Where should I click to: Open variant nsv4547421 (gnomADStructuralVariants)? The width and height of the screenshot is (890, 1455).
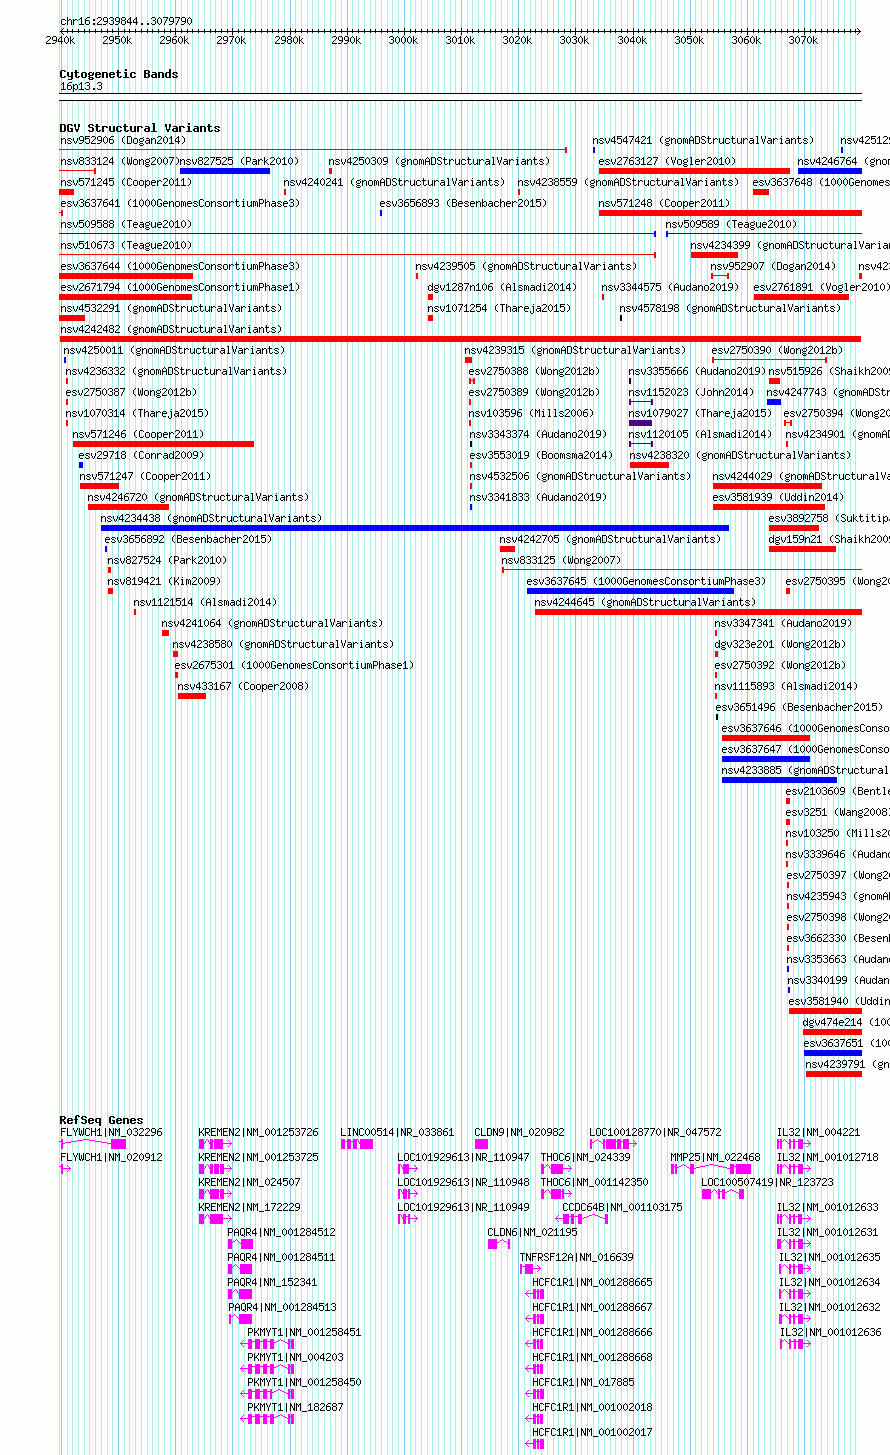click(x=703, y=140)
